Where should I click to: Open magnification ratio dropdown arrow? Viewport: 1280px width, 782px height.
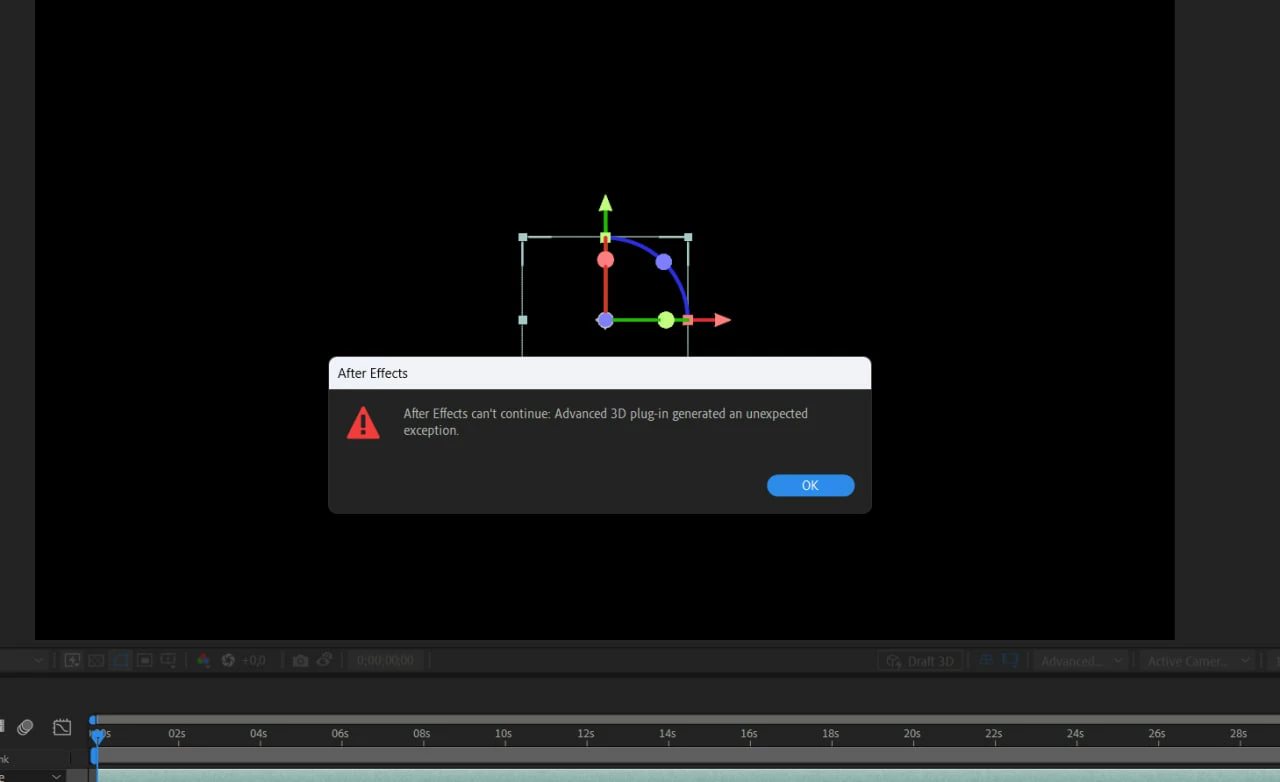38,660
